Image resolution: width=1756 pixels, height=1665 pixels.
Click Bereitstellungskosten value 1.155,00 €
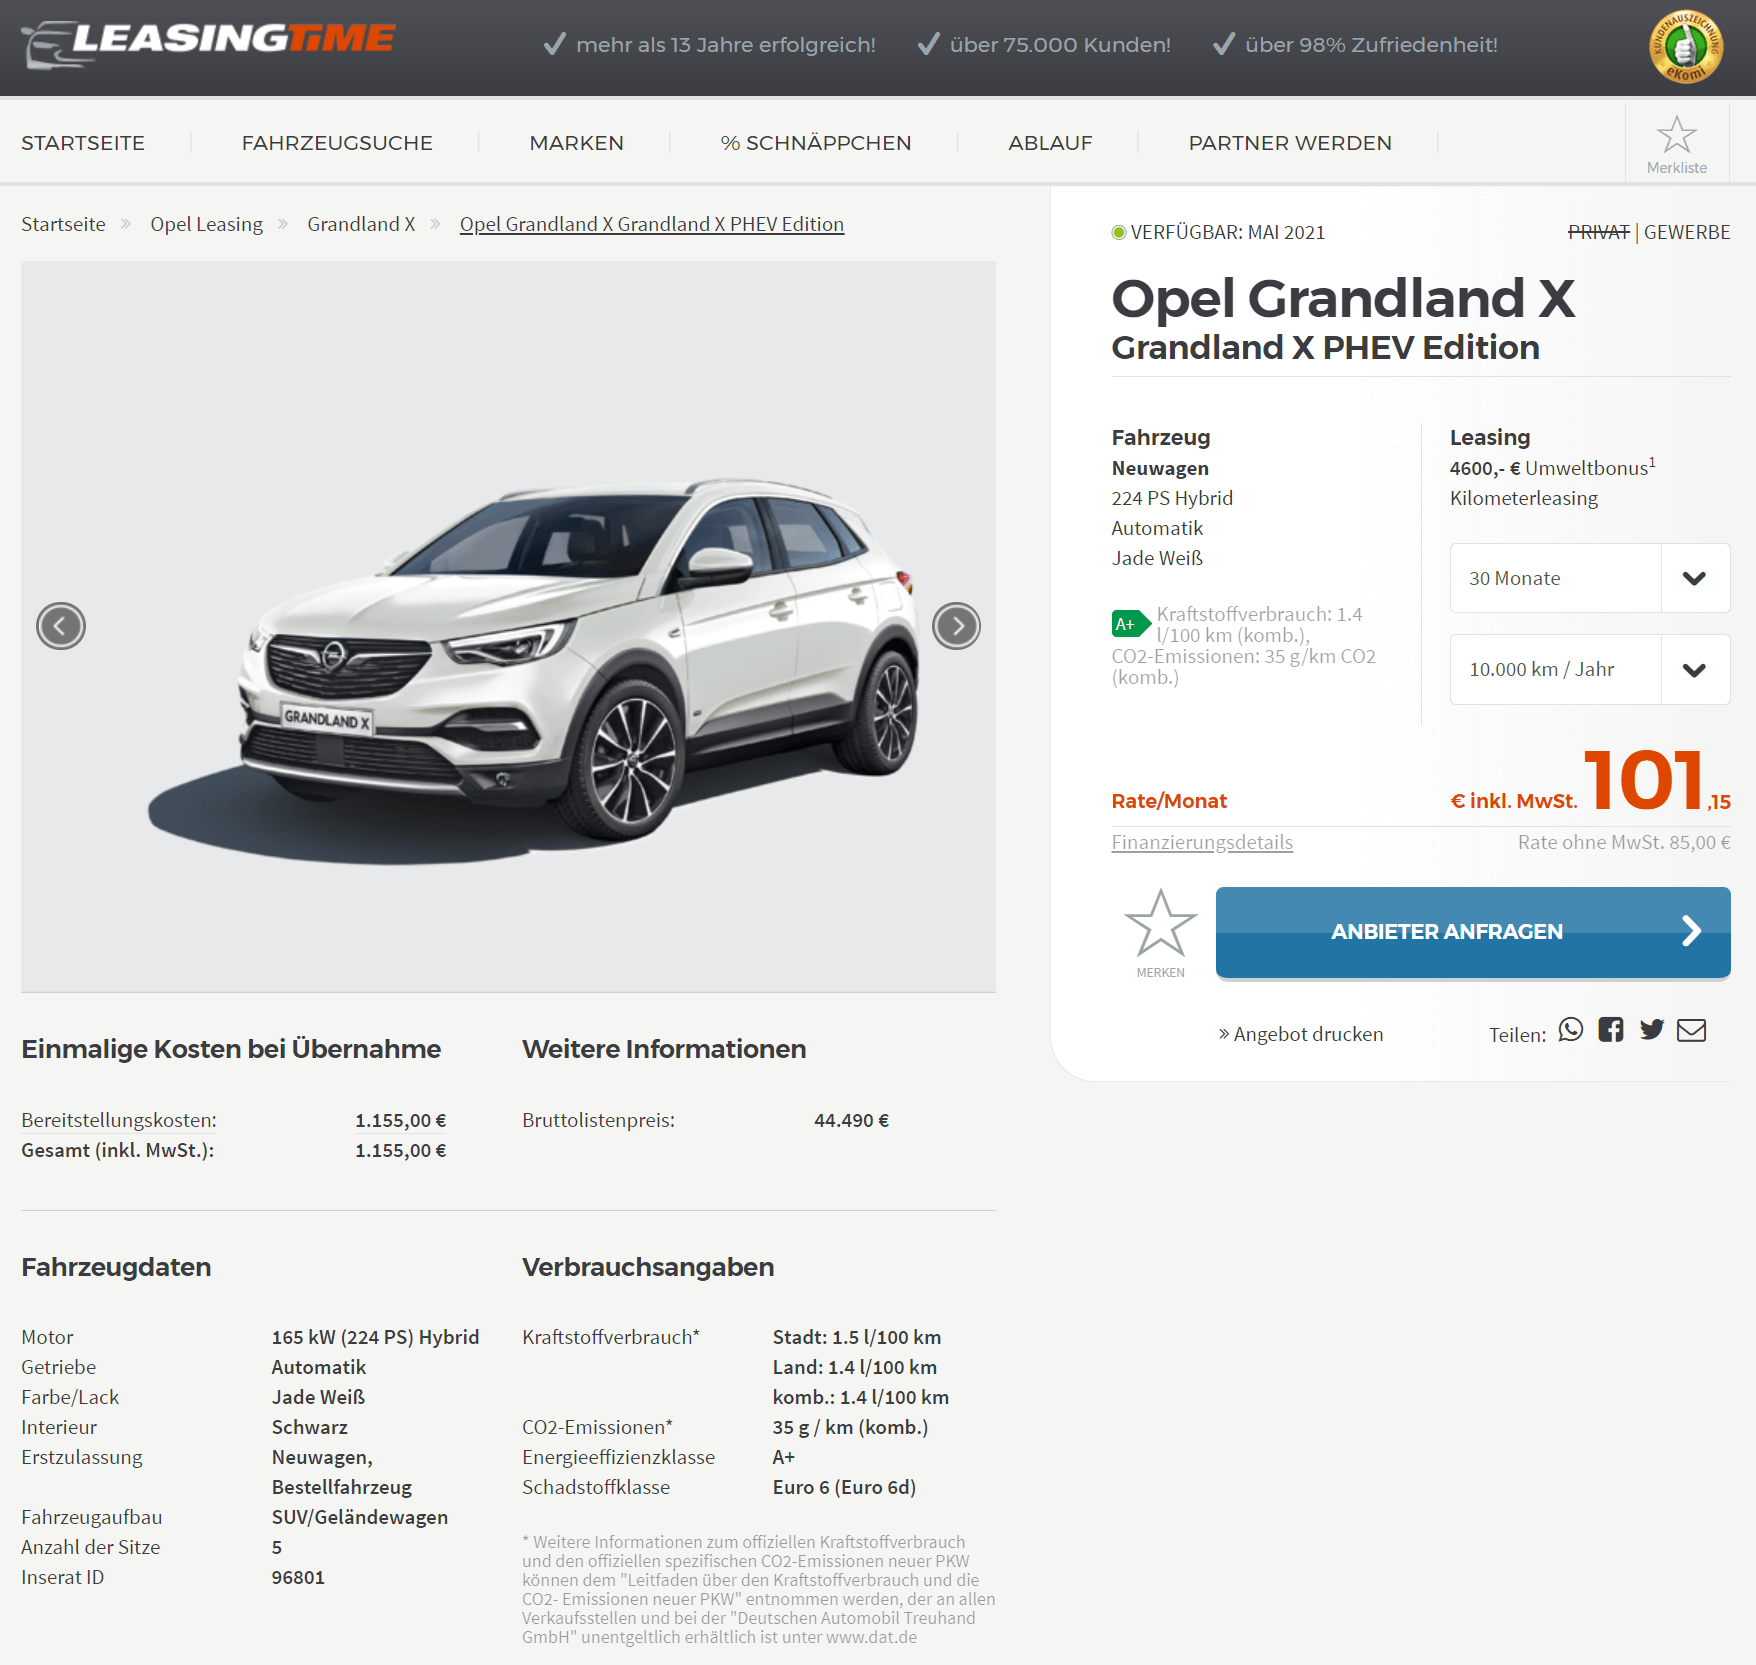(400, 1120)
